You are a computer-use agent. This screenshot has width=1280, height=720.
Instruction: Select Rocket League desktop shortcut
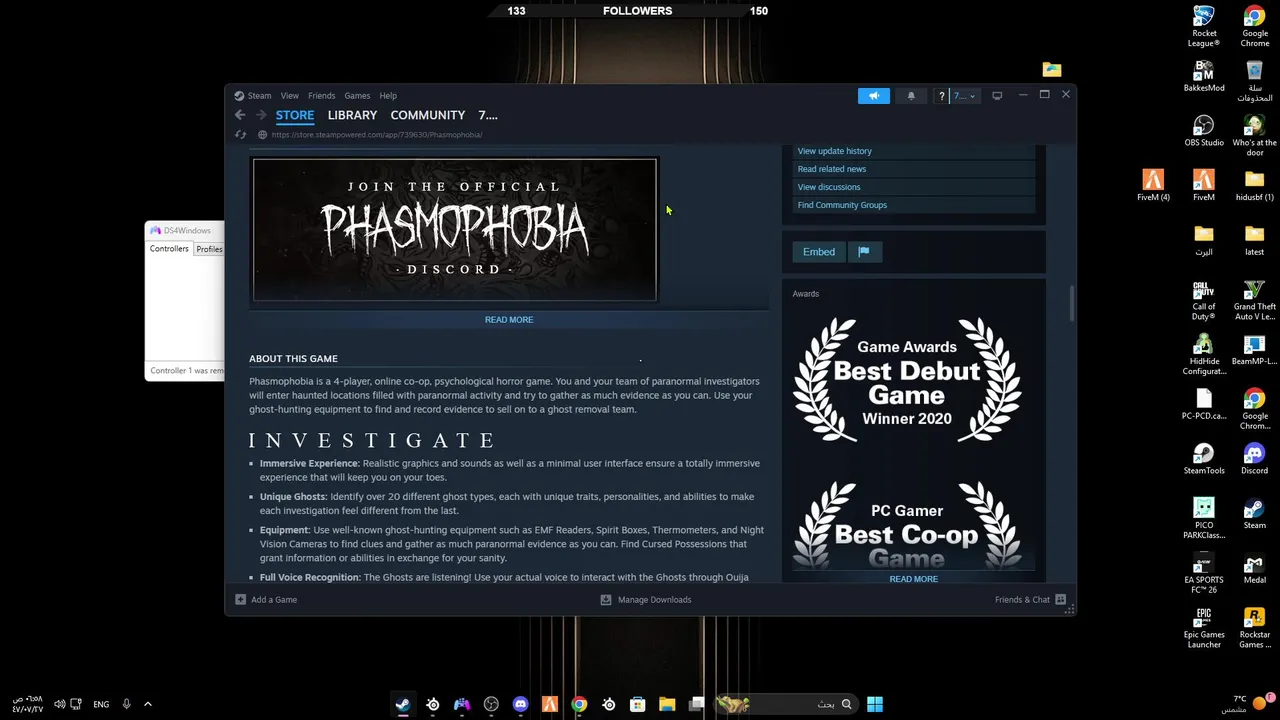click(x=1204, y=26)
